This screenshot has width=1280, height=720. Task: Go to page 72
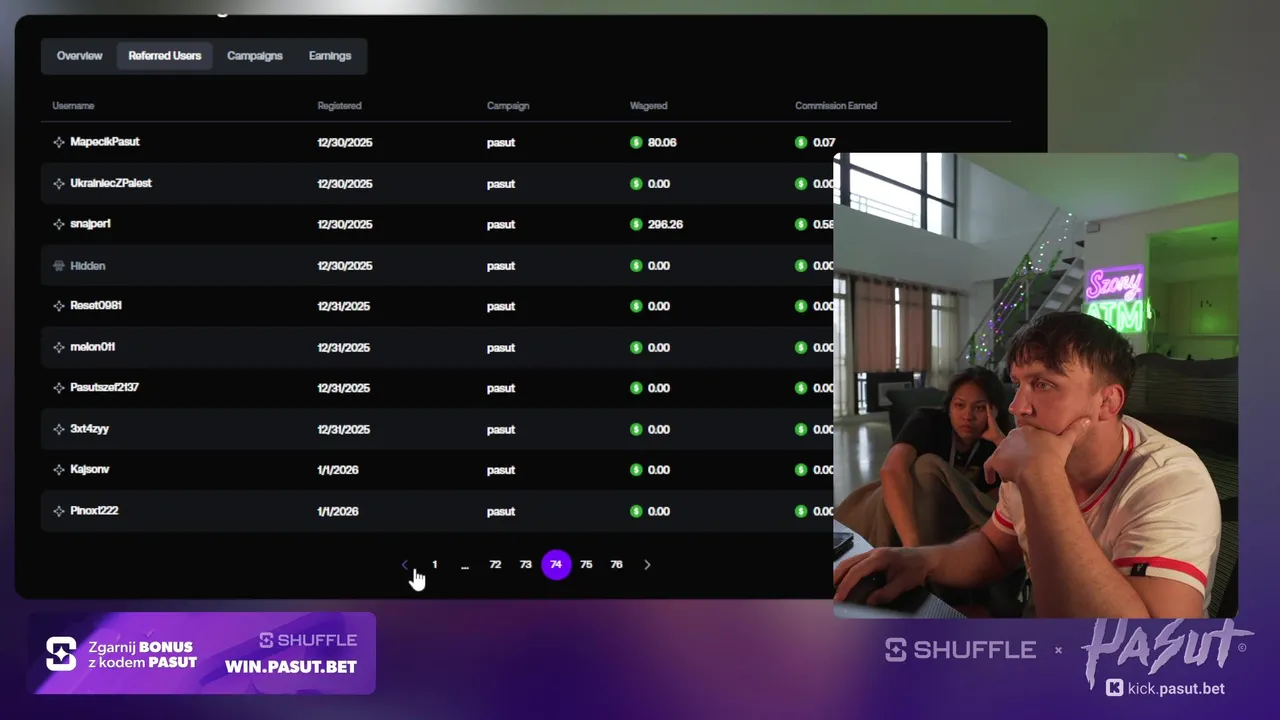pos(495,565)
